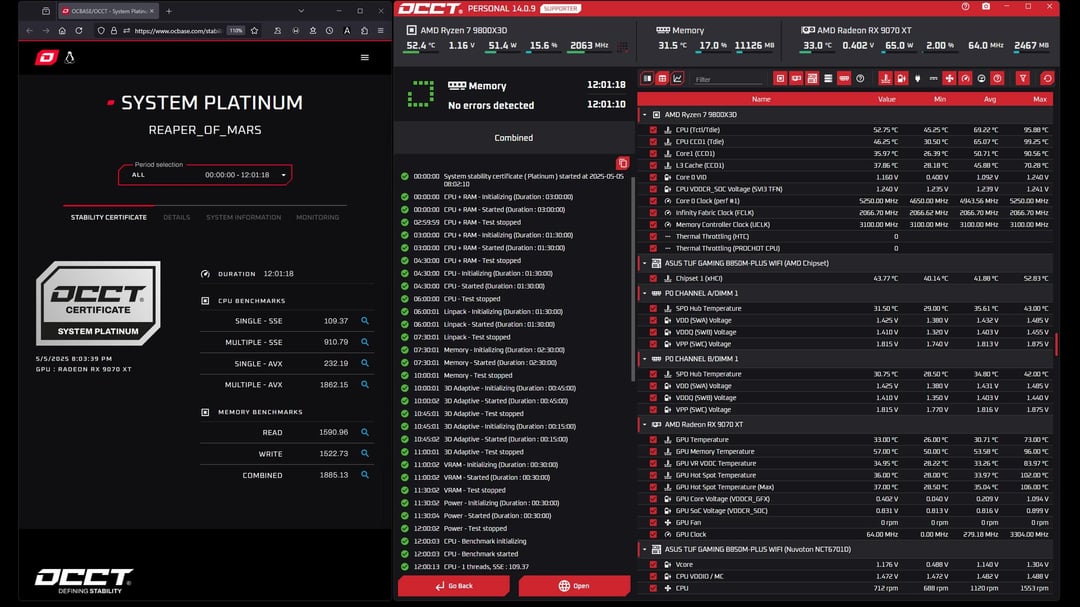
Task: Toggle the fan sensor type filter
Action: (949, 79)
